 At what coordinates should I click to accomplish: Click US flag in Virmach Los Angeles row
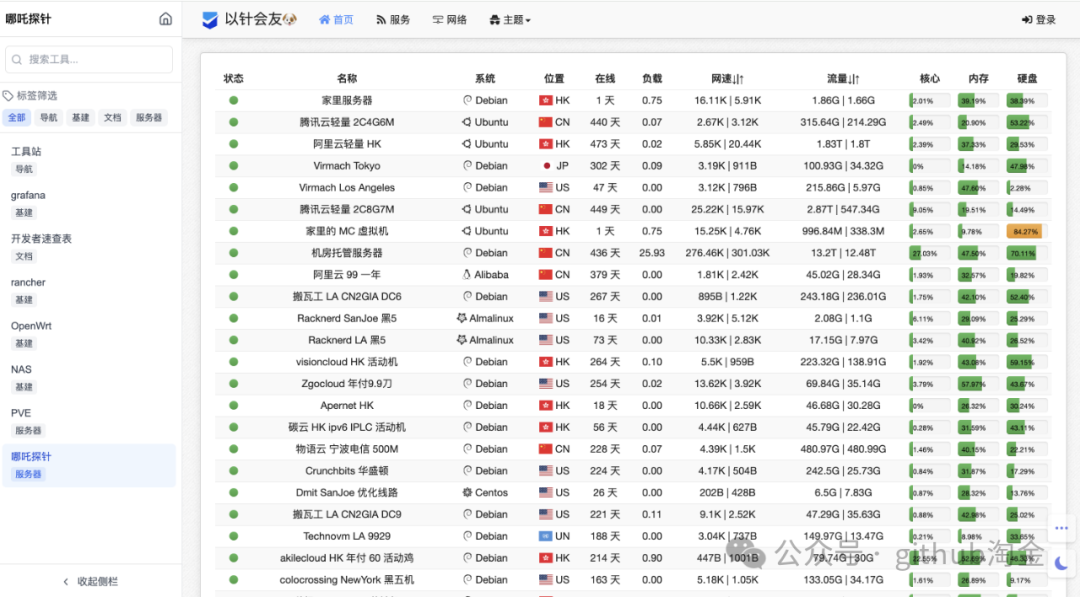click(x=546, y=187)
